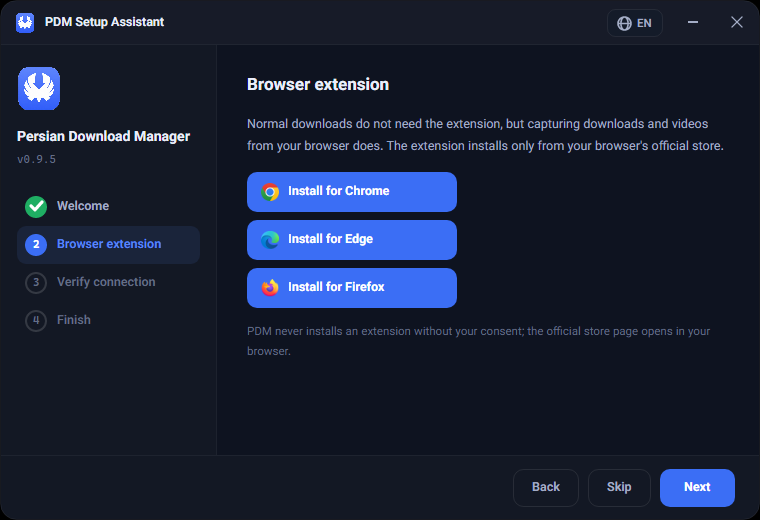This screenshot has width=760, height=520.
Task: Click the green checkmark beside Welcome
Action: coord(36,206)
